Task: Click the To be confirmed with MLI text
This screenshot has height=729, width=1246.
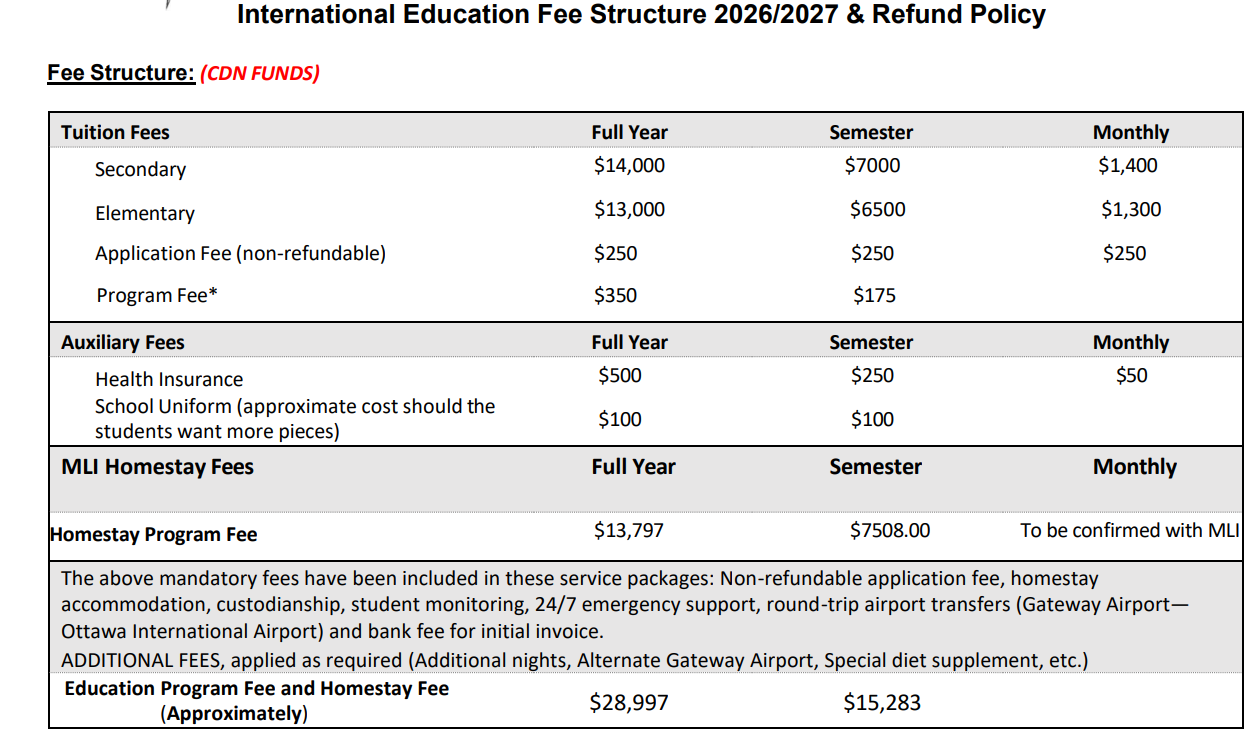Action: tap(1129, 531)
